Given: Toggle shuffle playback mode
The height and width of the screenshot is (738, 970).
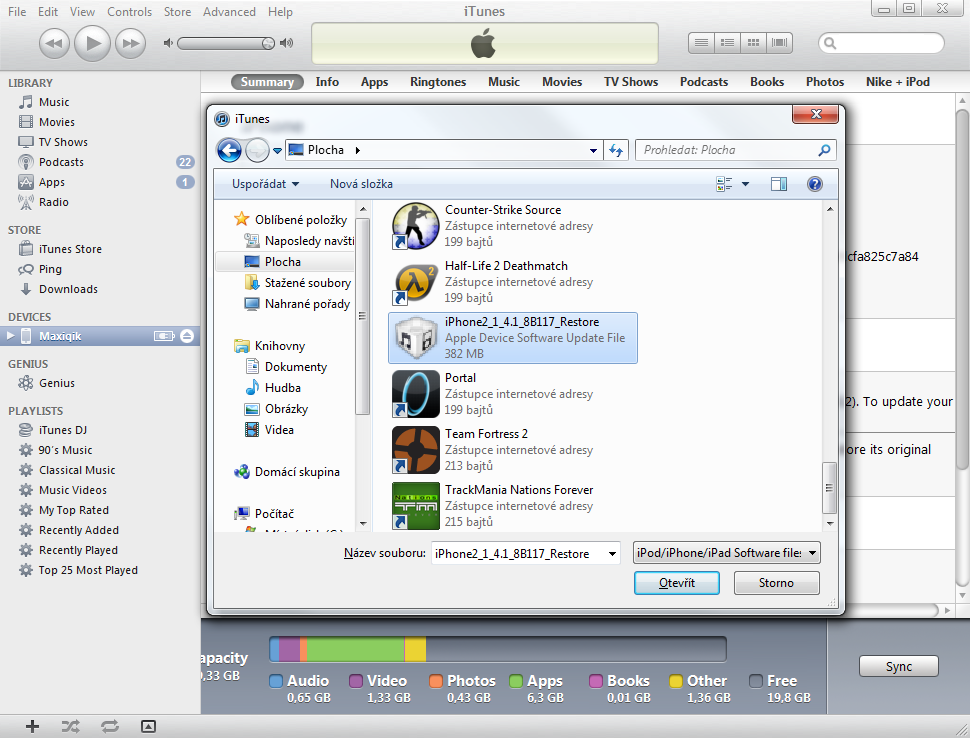Looking at the screenshot, I should pyautogui.click(x=70, y=725).
